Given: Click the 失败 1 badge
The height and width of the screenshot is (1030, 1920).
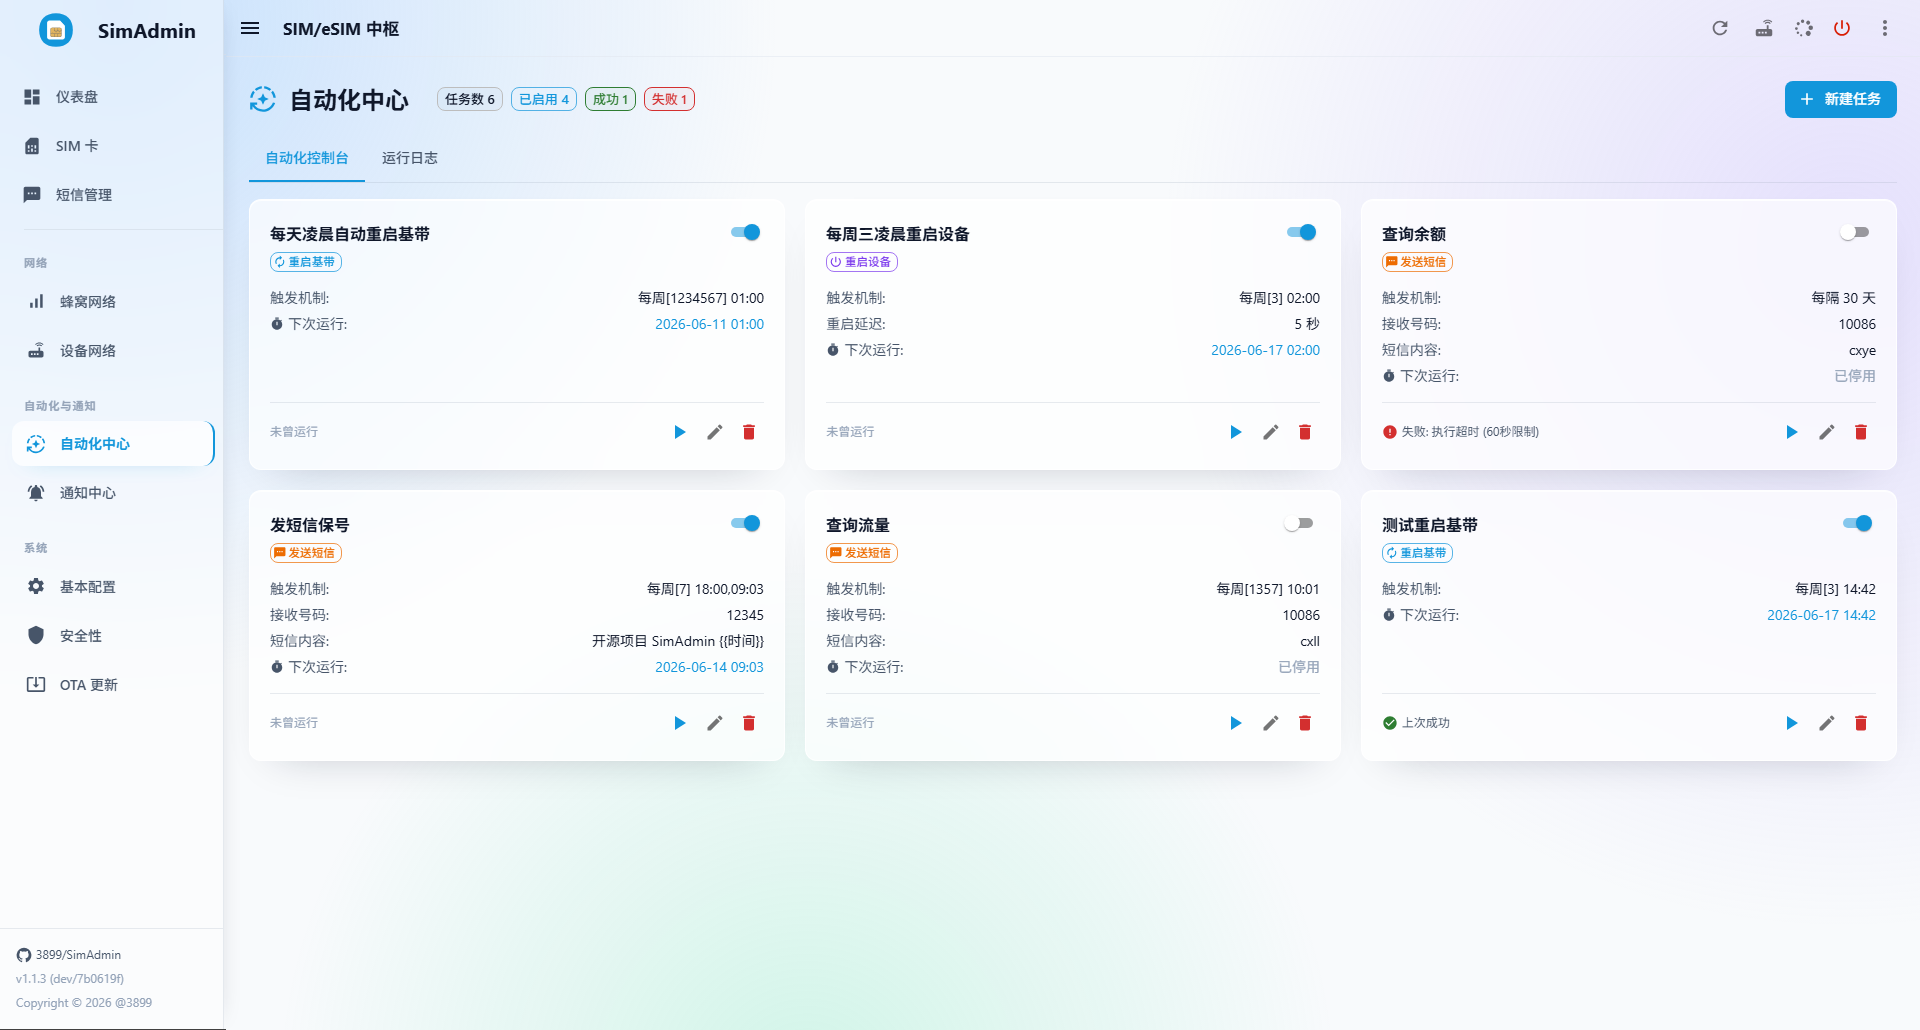Looking at the screenshot, I should [x=669, y=99].
